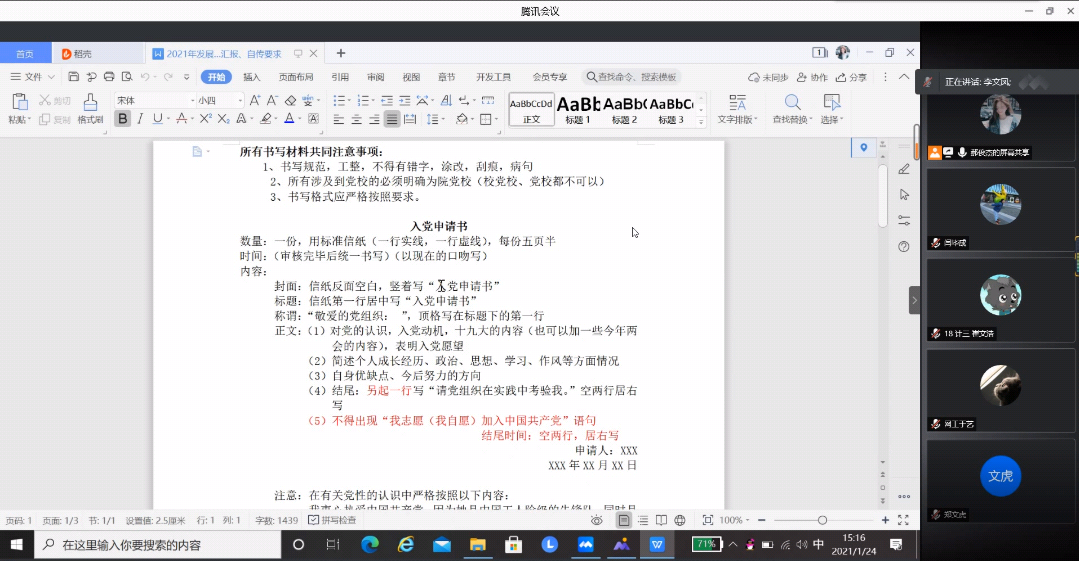Click the increase font size icon
The width and height of the screenshot is (1079, 561).
tap(255, 101)
